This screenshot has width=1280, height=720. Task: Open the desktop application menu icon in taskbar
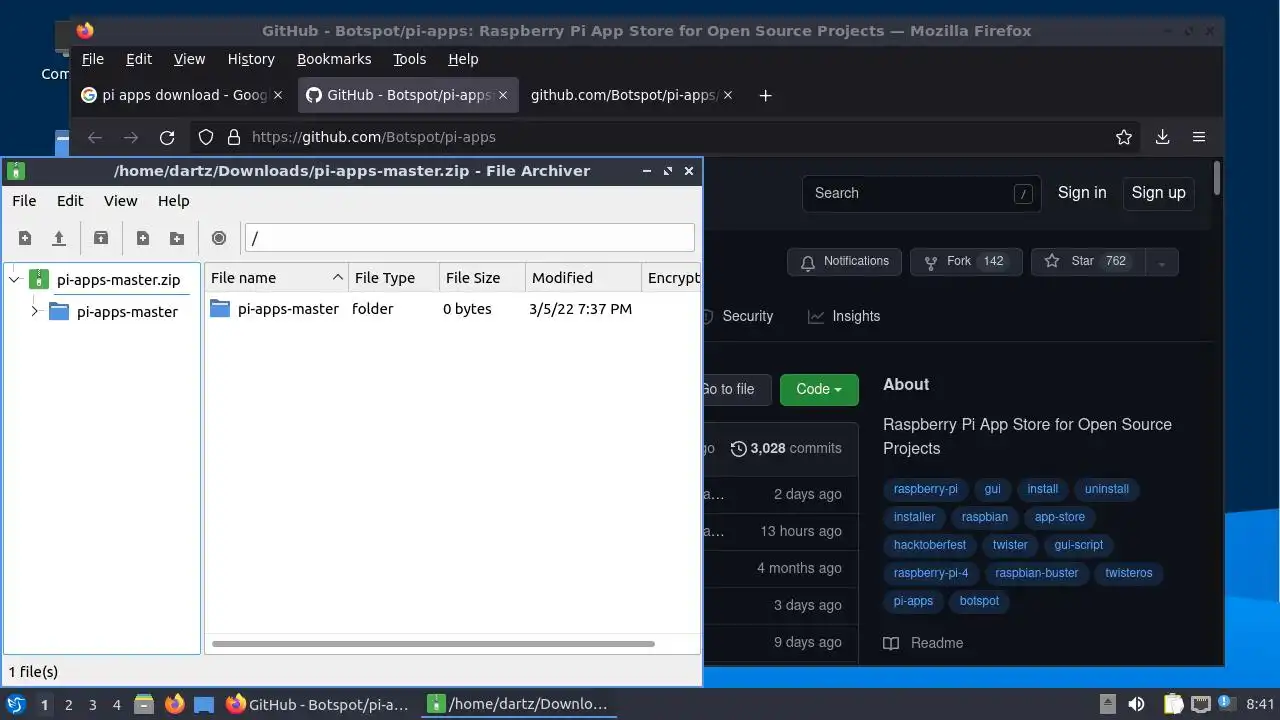tap(16, 705)
